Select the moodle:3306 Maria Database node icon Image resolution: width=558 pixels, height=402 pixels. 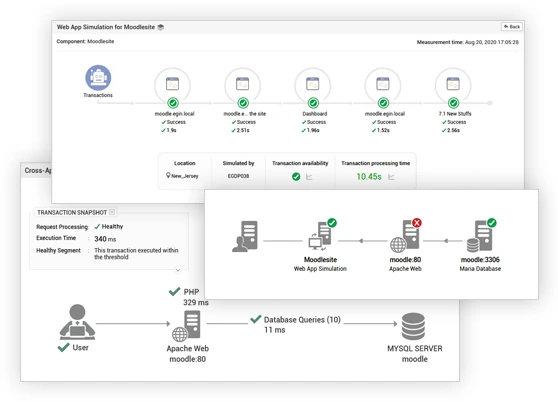481,236
